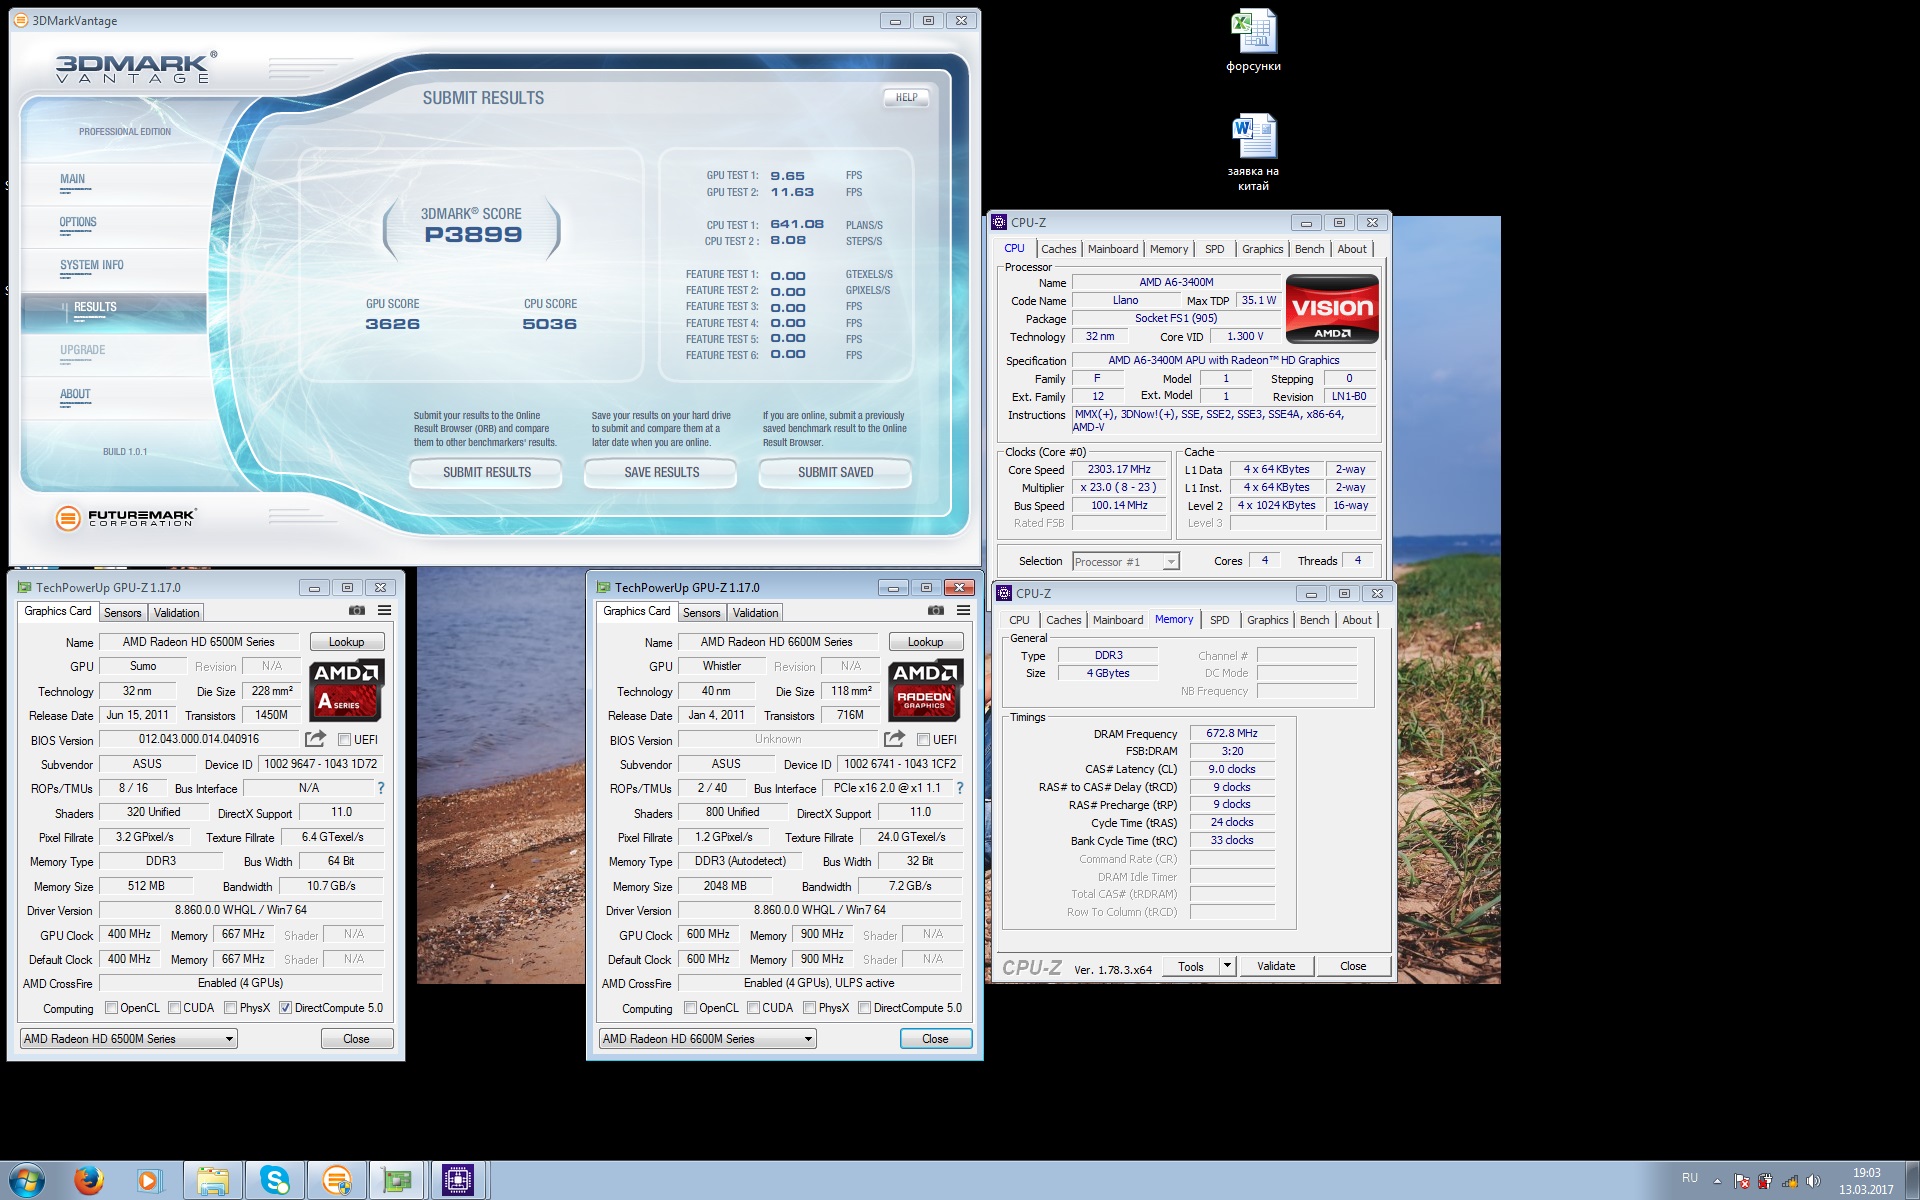Open Windows Explorer from the taskbar
The width and height of the screenshot is (1920, 1200).
213,1181
